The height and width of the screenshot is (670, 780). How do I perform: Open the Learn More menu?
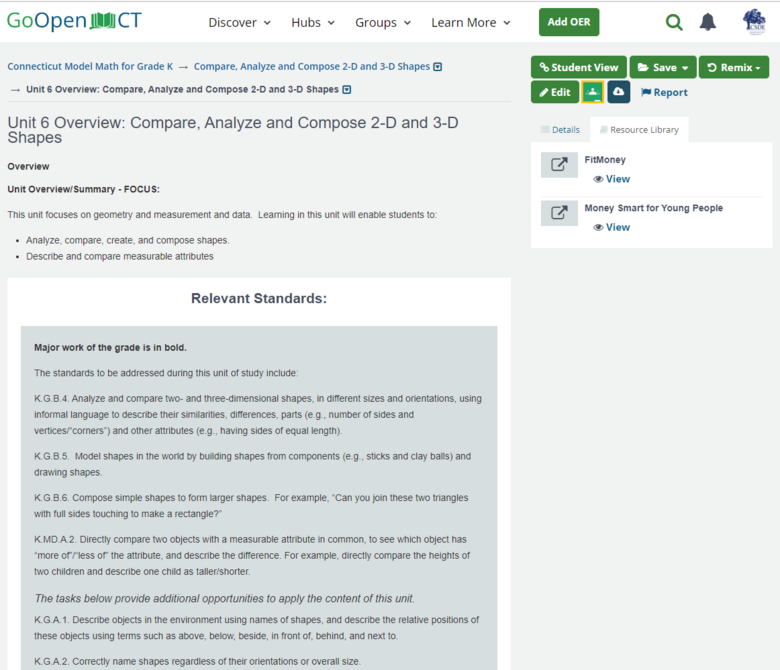(470, 22)
